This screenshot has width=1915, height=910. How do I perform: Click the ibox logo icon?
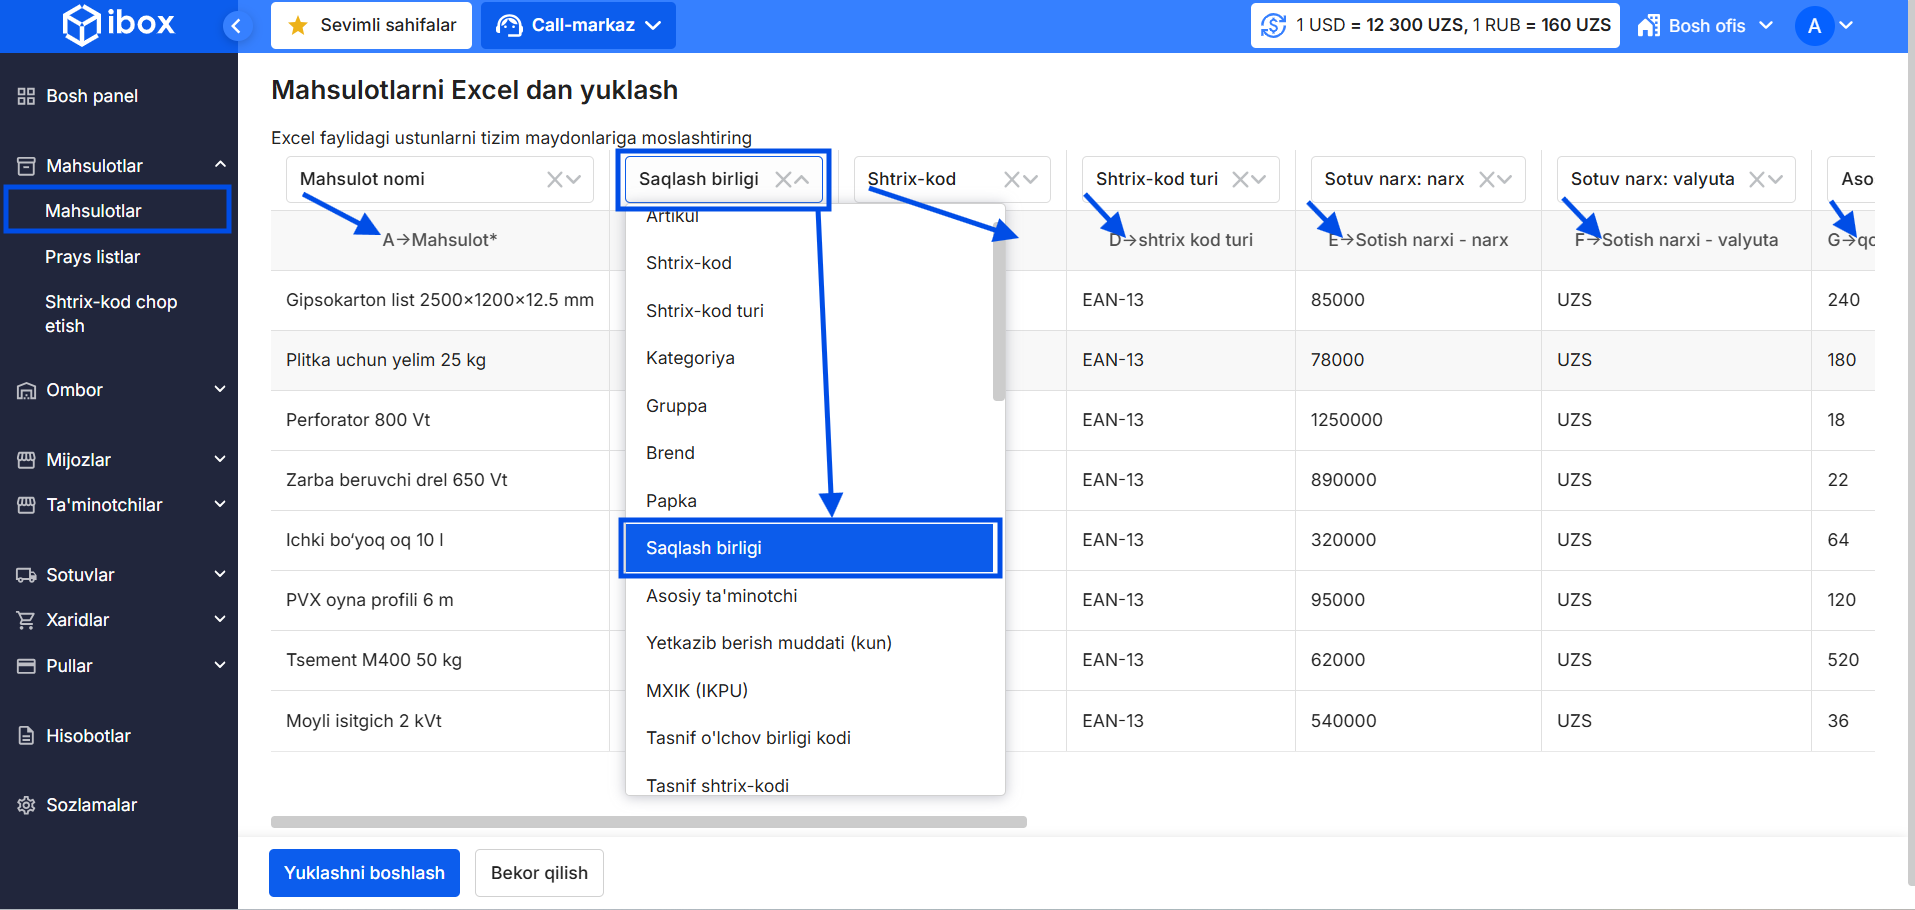pyautogui.click(x=81, y=25)
